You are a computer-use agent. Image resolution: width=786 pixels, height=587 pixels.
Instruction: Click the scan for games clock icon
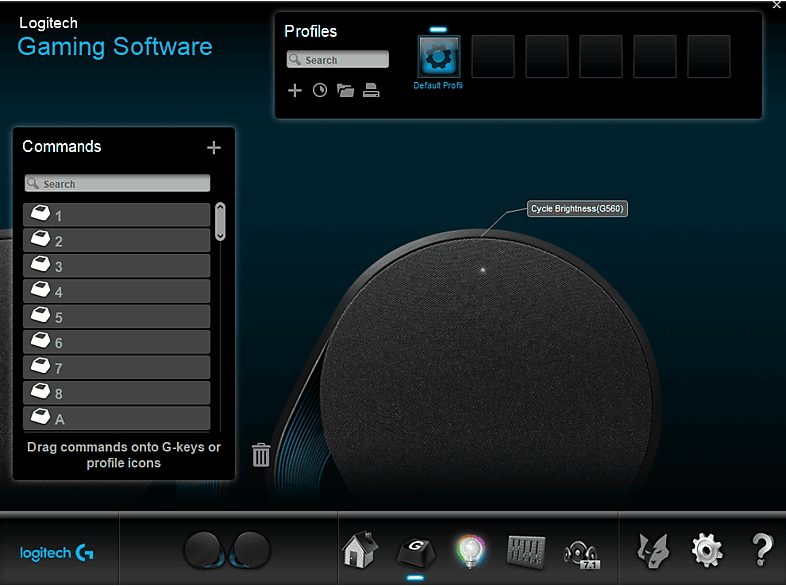(x=320, y=91)
